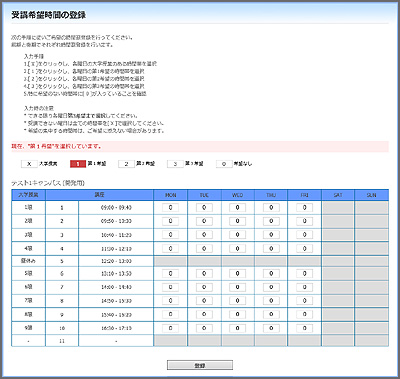Set the WED cell of the 2限 row
The image size is (400, 379).
coord(237,221)
